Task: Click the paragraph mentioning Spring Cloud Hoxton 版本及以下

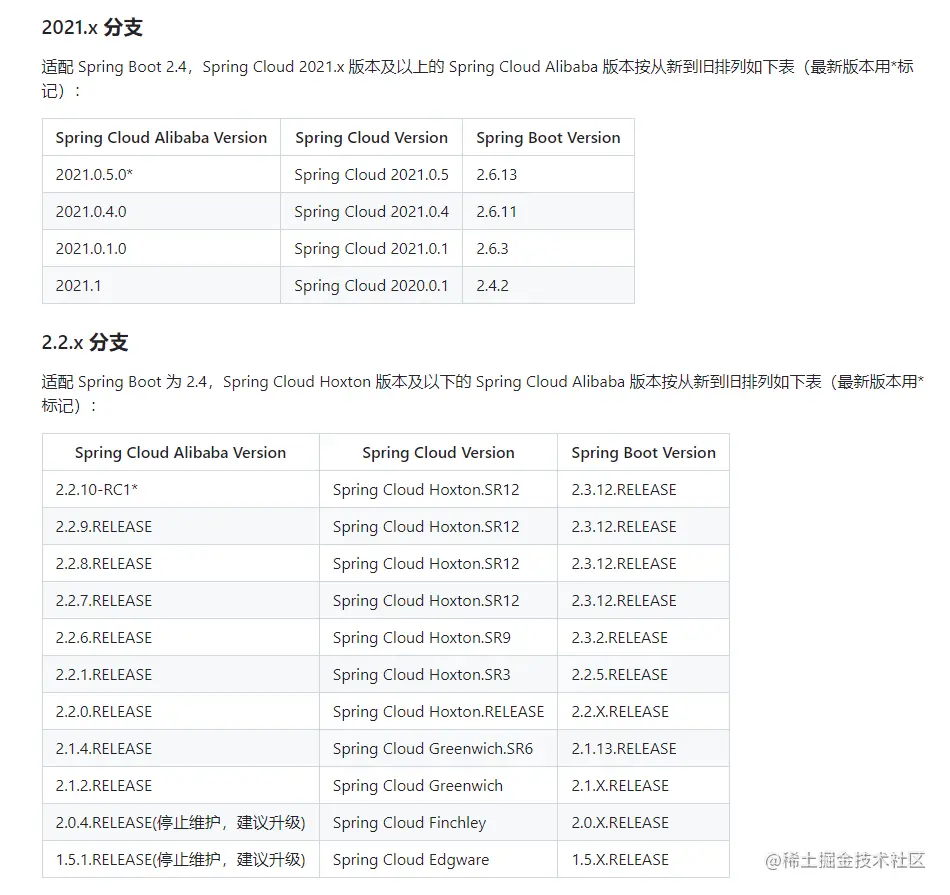Action: [482, 393]
